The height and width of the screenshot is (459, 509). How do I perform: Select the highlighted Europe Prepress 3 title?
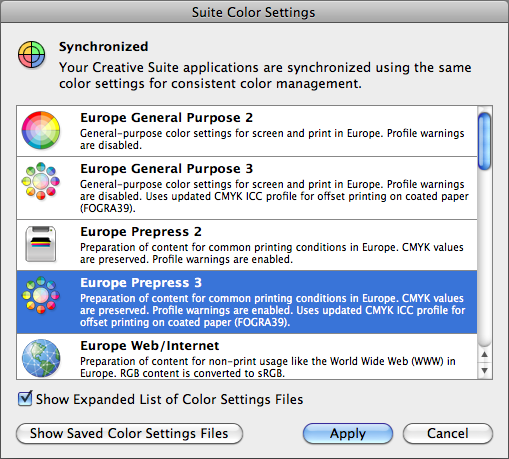click(x=141, y=283)
